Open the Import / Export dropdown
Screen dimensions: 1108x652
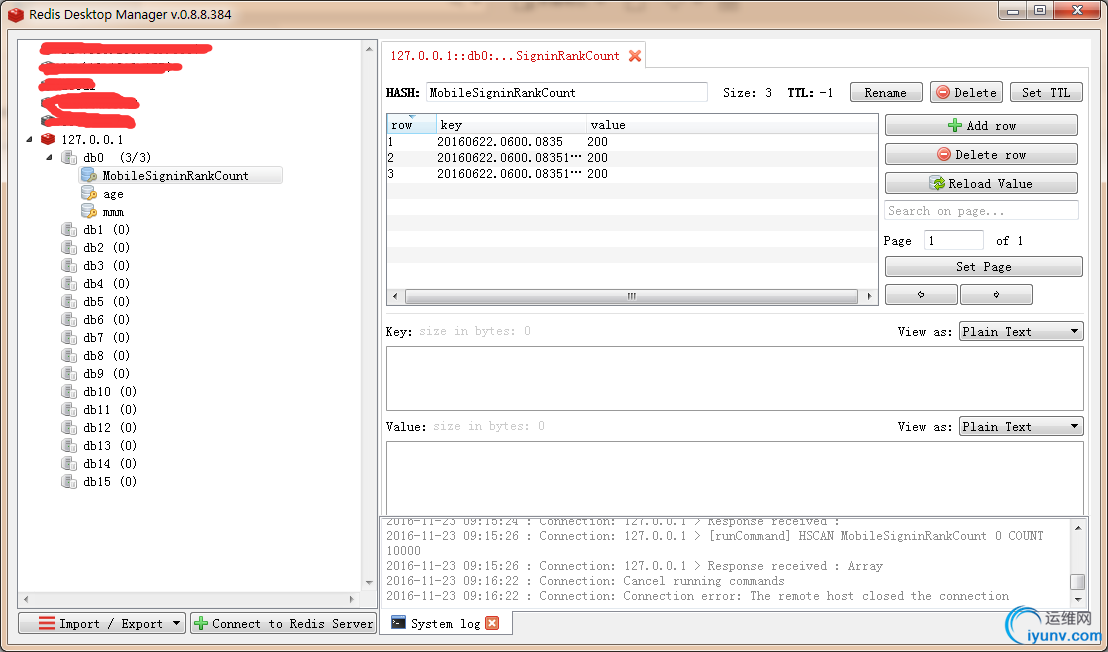coord(102,623)
